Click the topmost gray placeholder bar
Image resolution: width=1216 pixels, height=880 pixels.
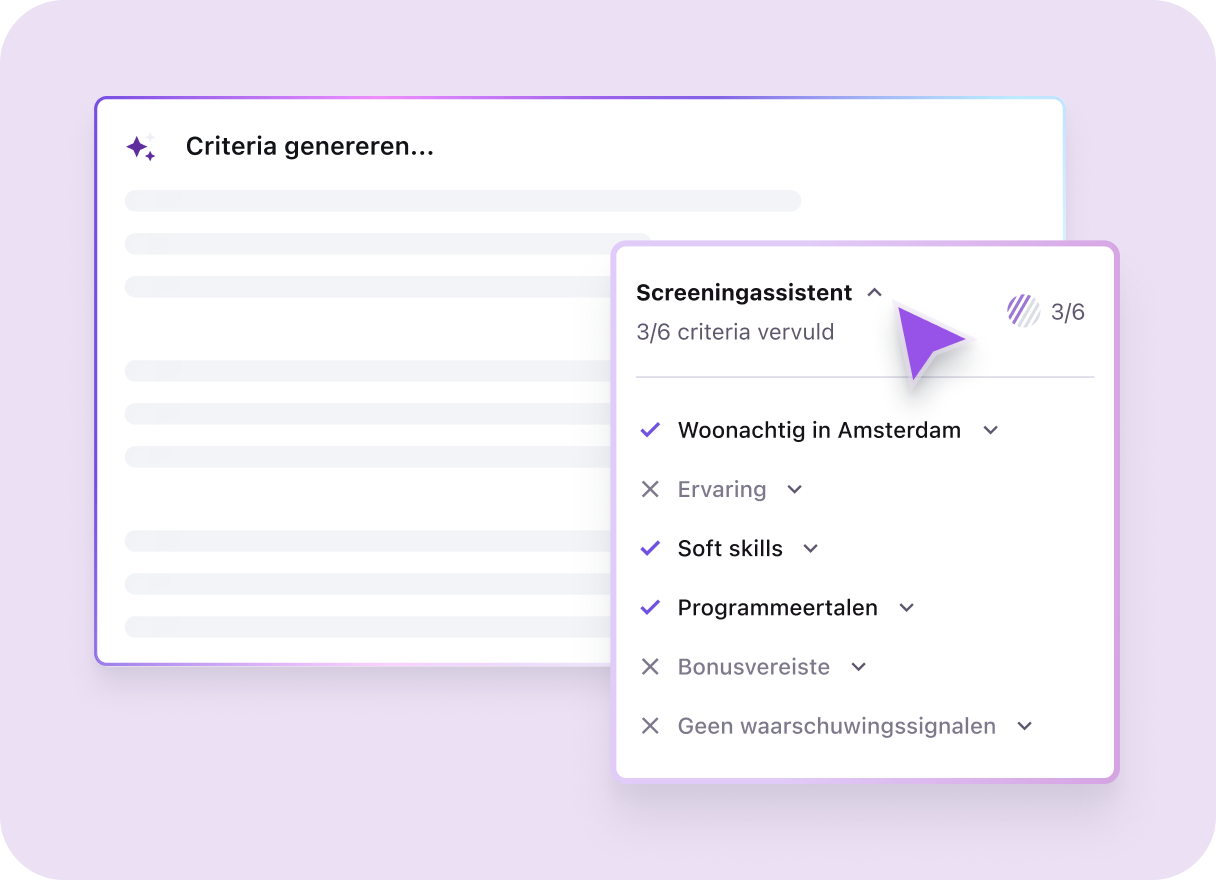click(463, 200)
